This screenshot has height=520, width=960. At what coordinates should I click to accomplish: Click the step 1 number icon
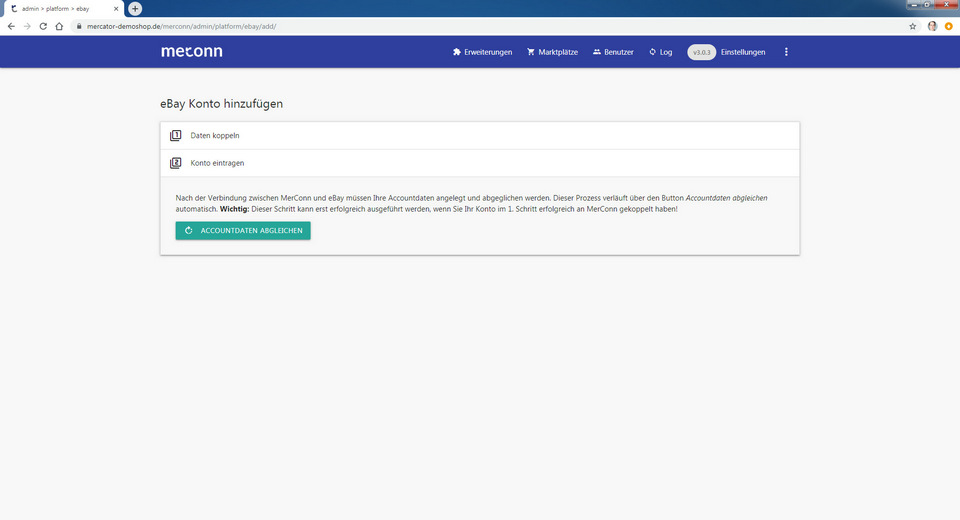point(176,135)
